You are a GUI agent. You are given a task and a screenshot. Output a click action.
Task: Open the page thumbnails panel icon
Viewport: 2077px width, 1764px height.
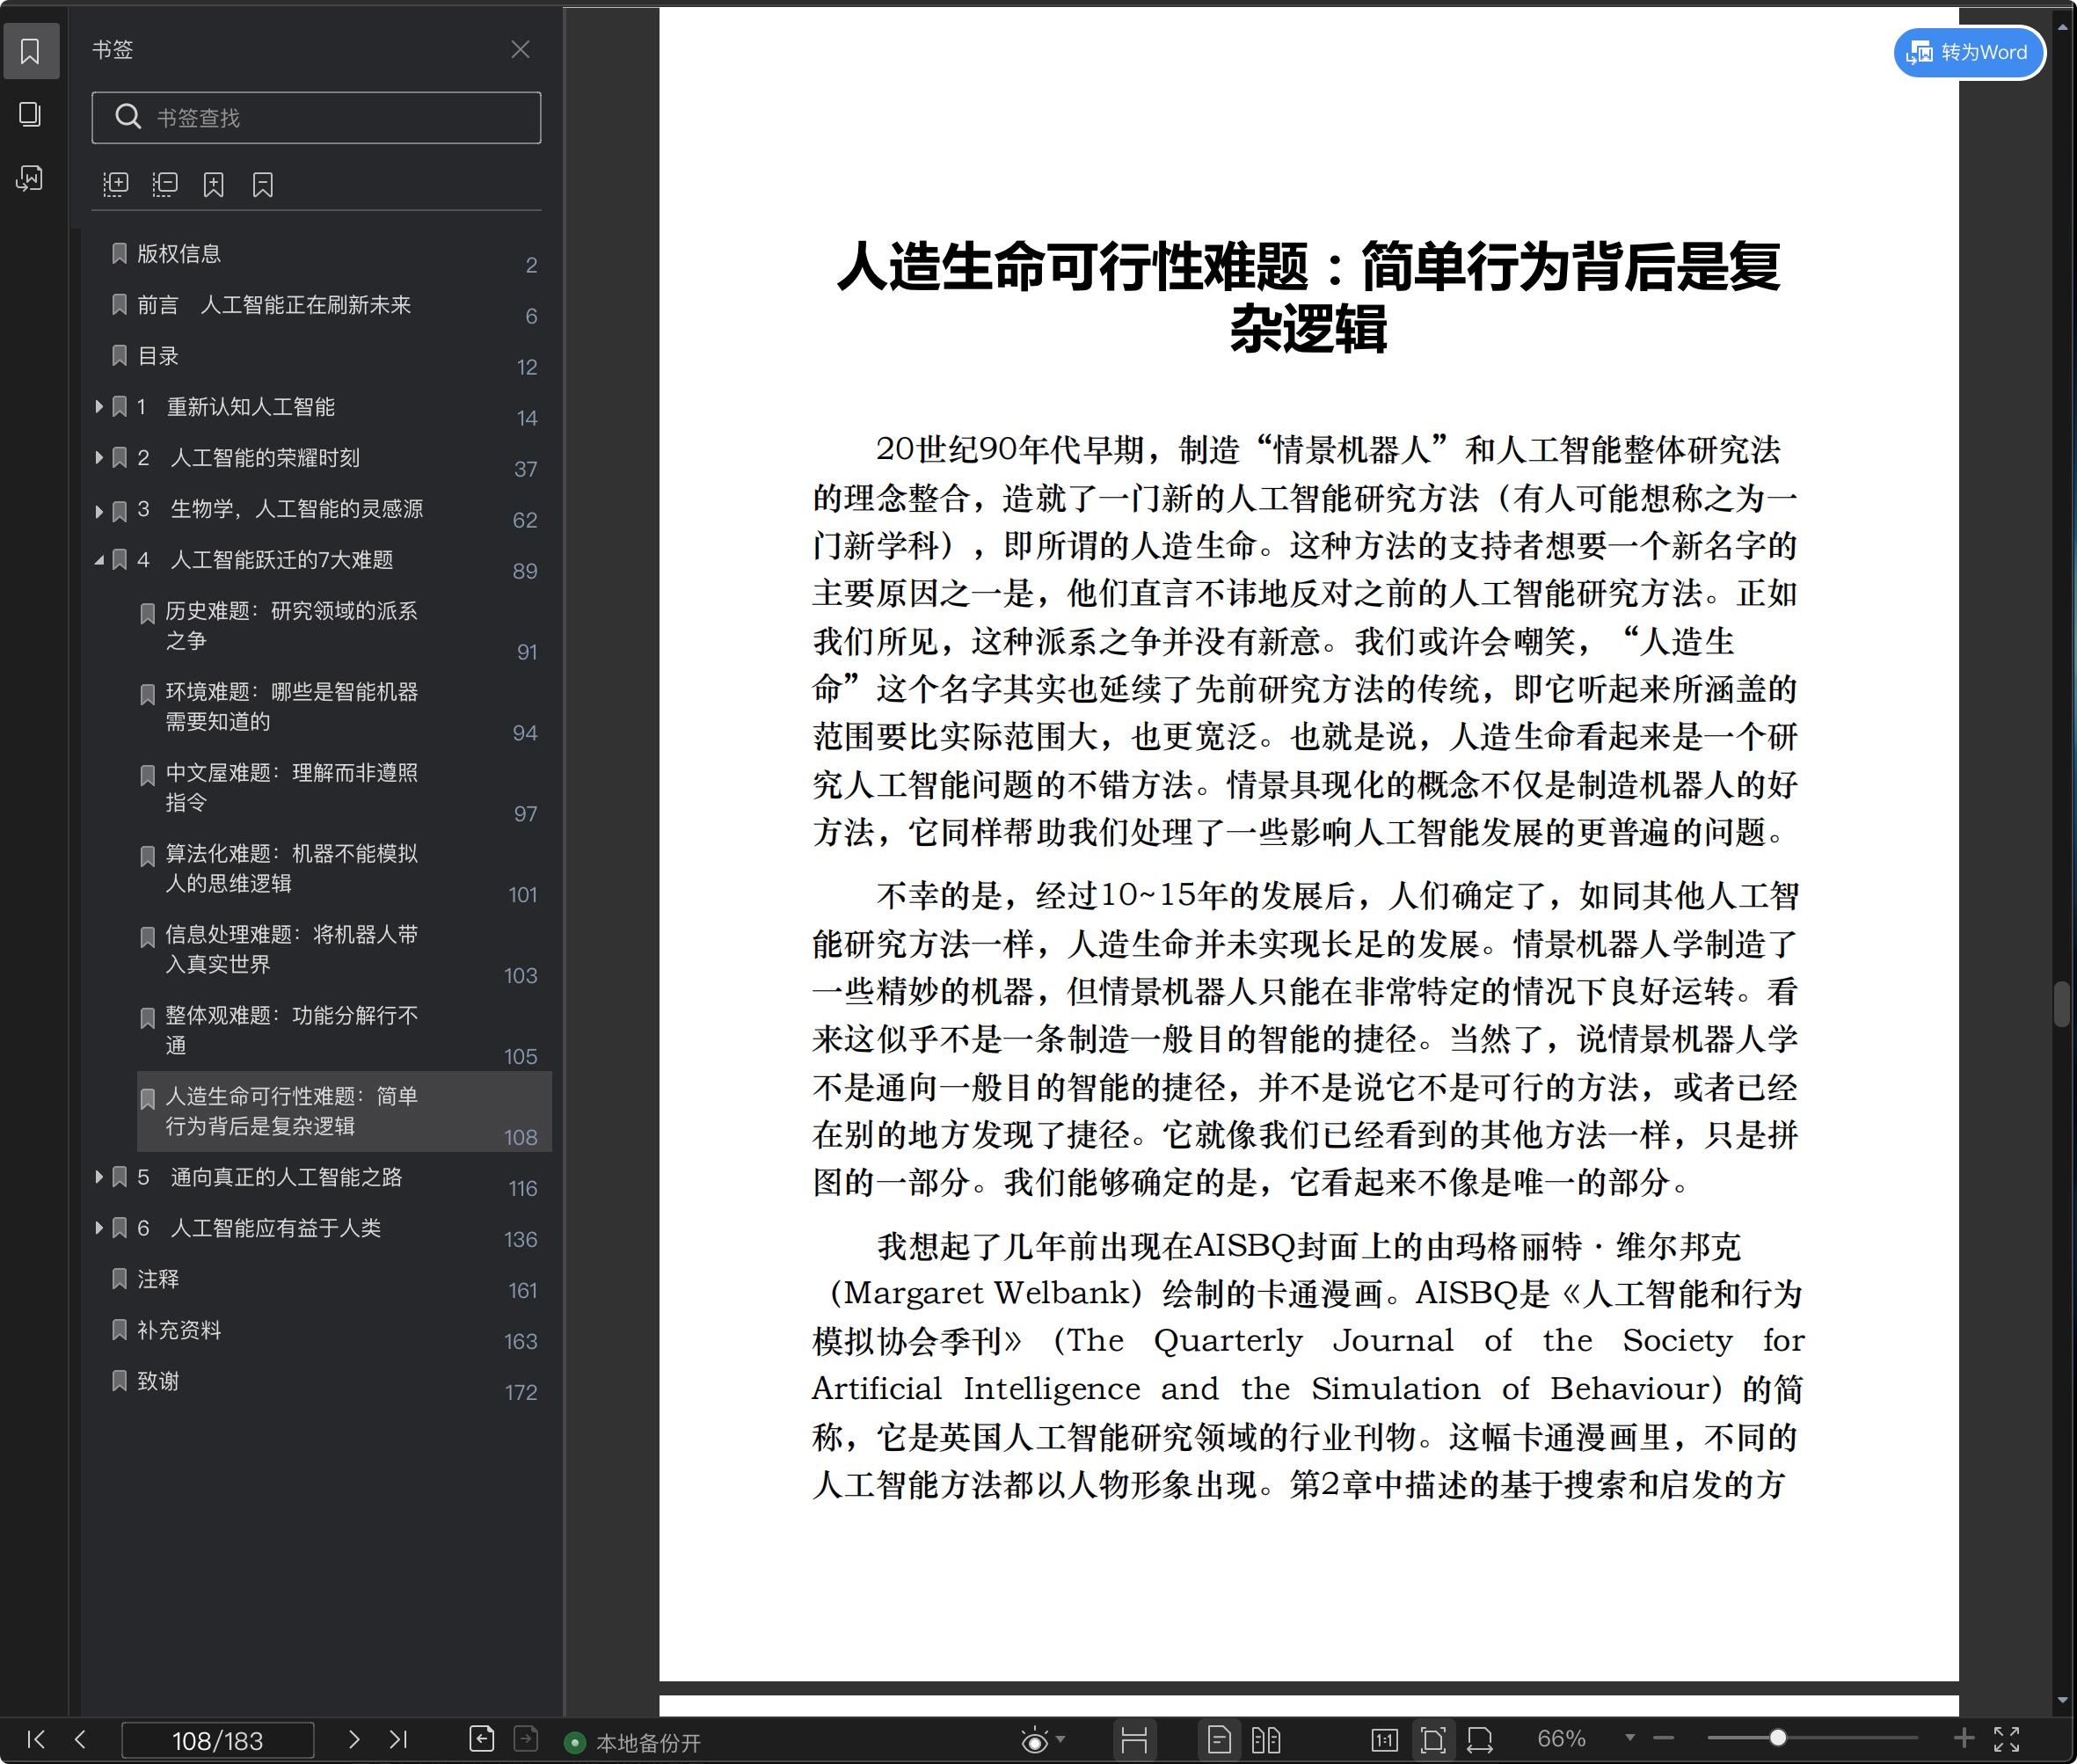pyautogui.click(x=30, y=115)
